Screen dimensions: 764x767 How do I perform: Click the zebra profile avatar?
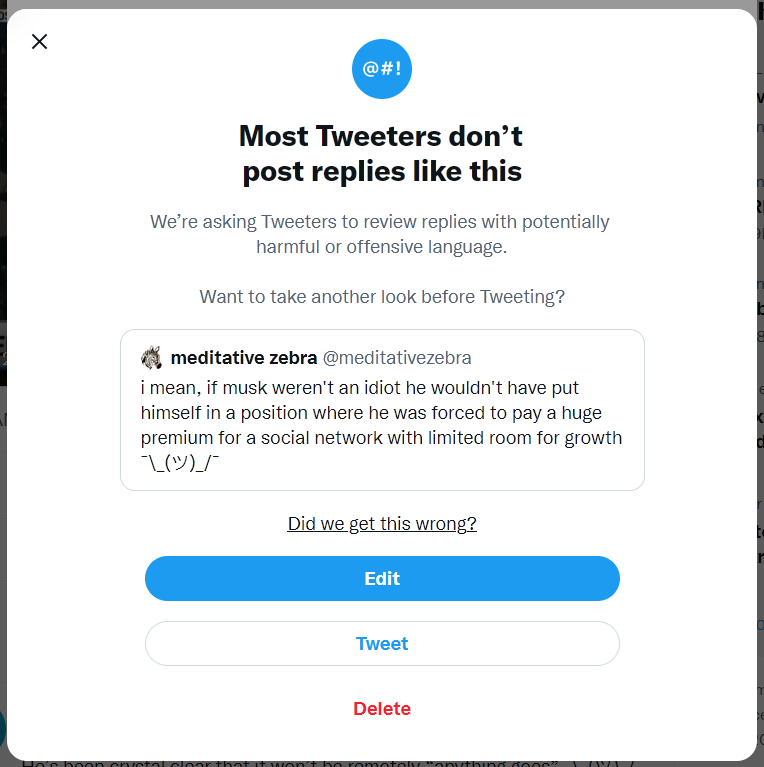152,357
